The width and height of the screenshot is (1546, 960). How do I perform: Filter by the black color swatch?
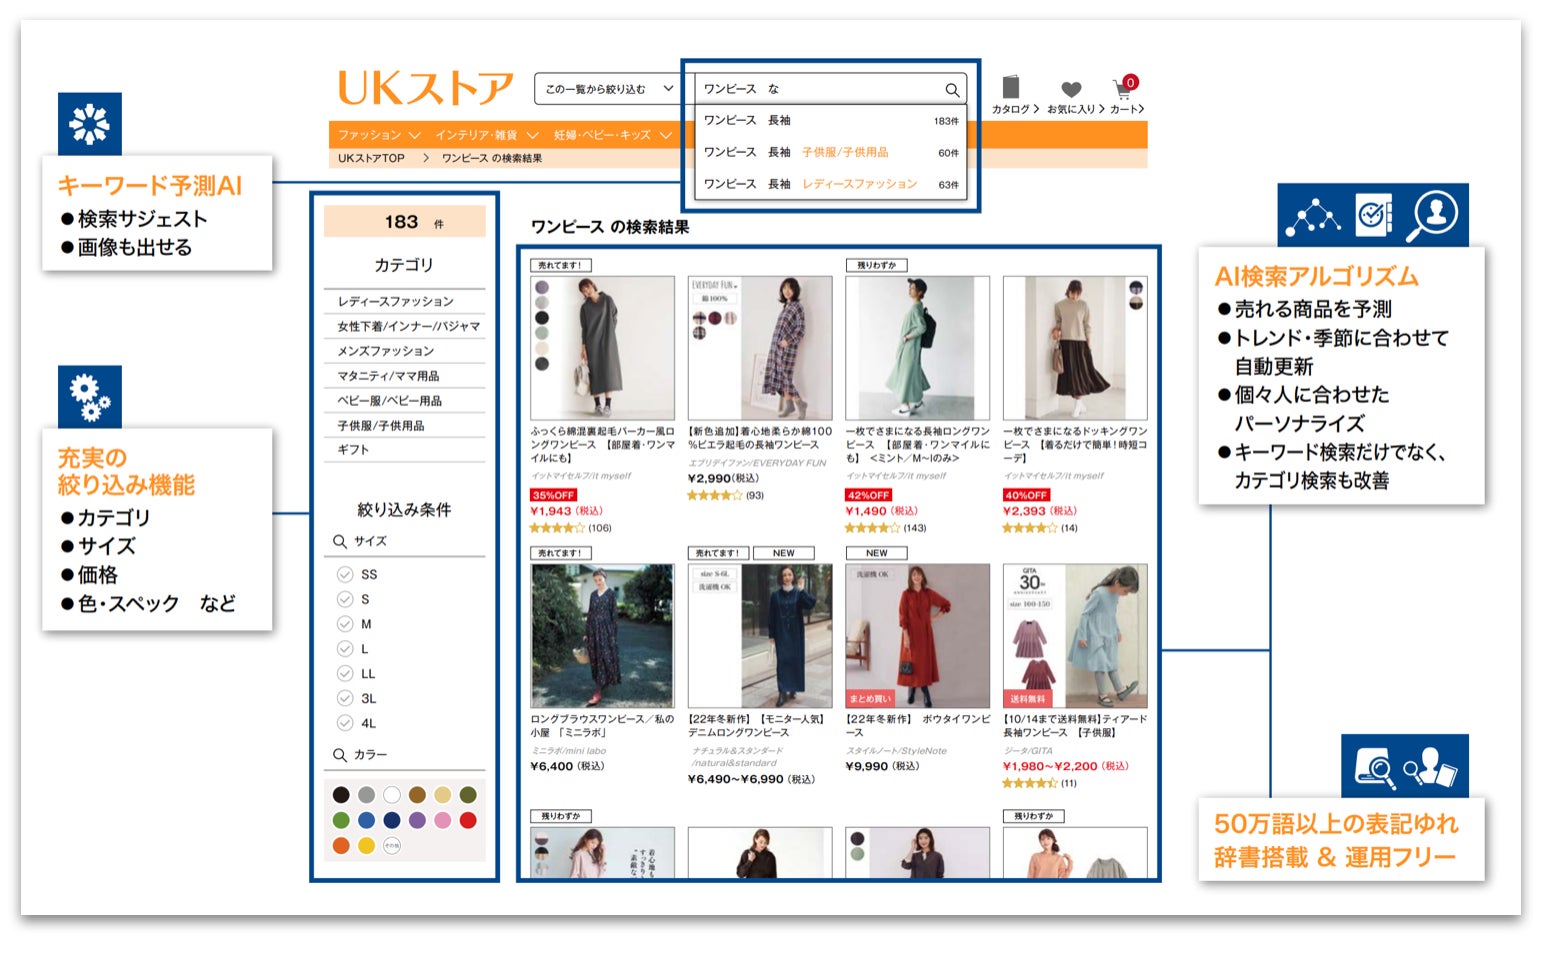[x=341, y=795]
